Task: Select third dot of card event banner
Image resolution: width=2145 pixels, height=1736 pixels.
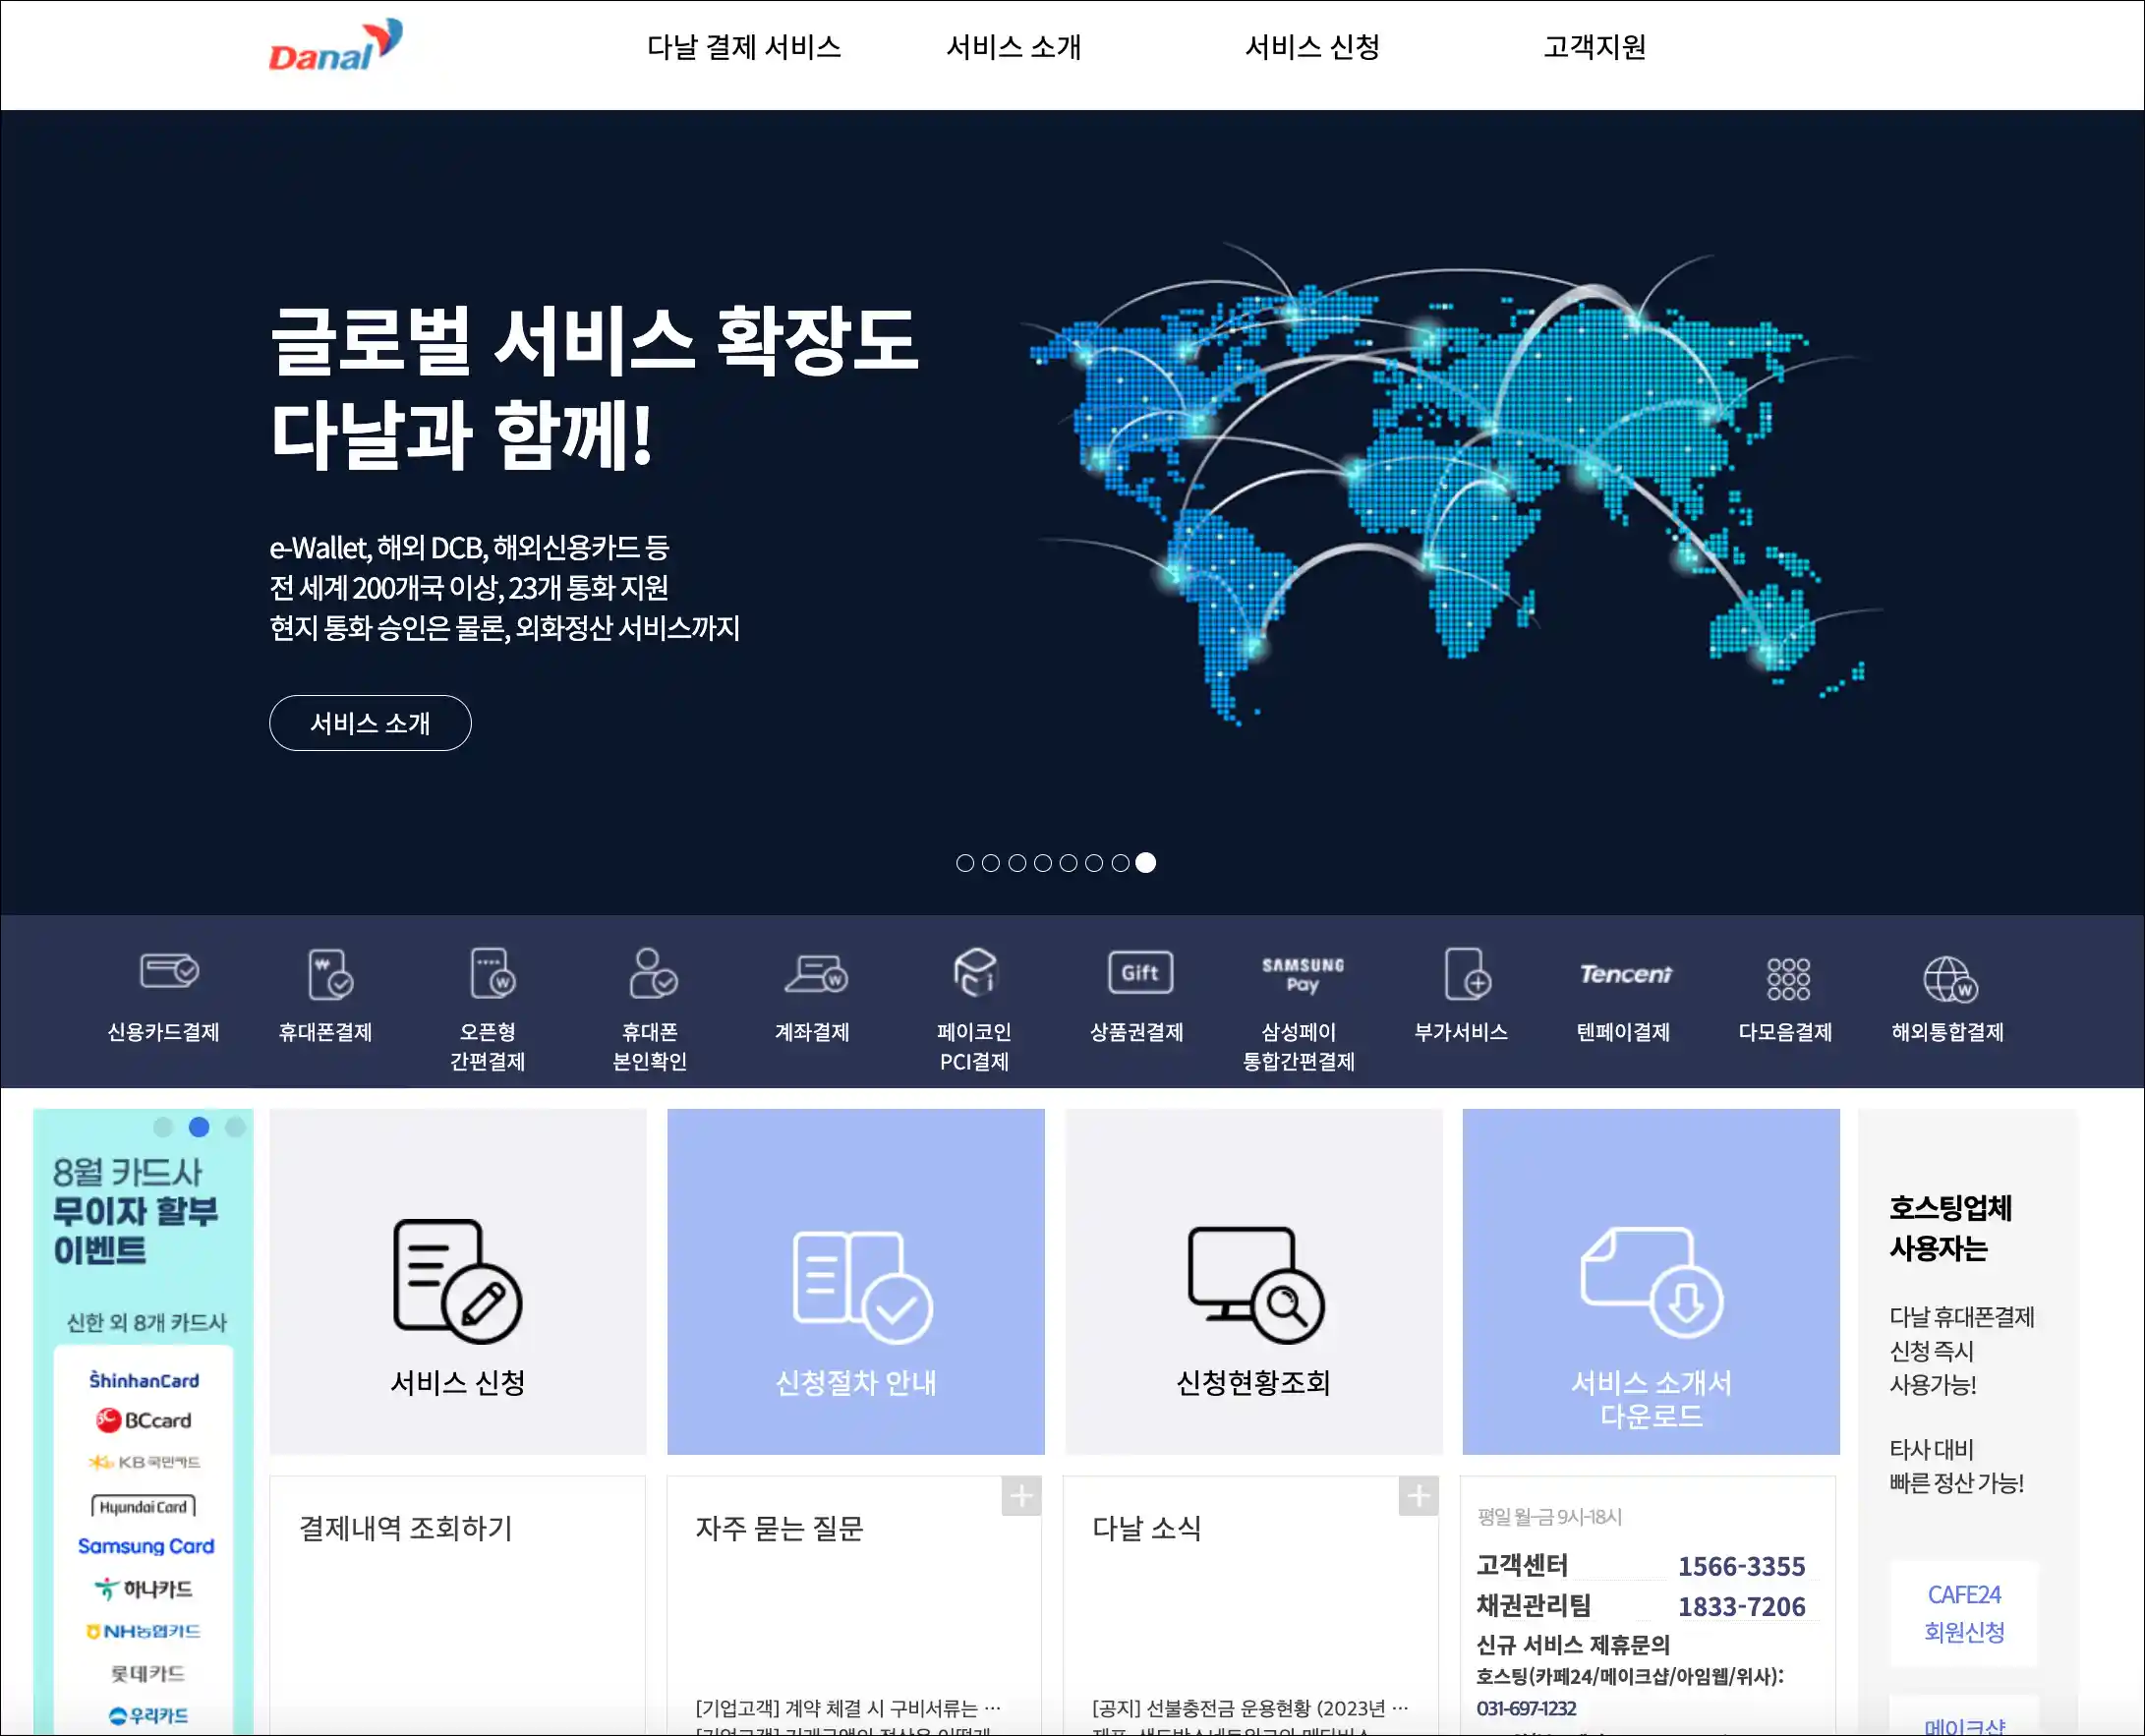Action: pos(235,1127)
